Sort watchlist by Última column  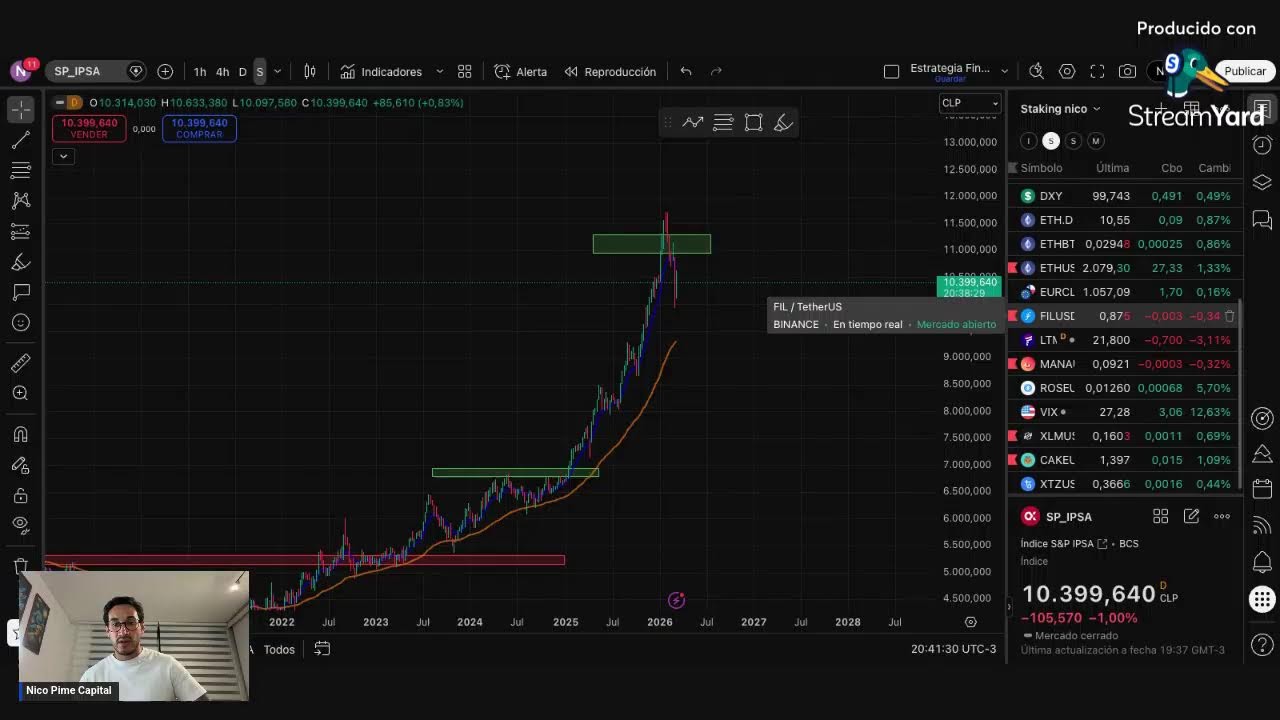(1112, 168)
